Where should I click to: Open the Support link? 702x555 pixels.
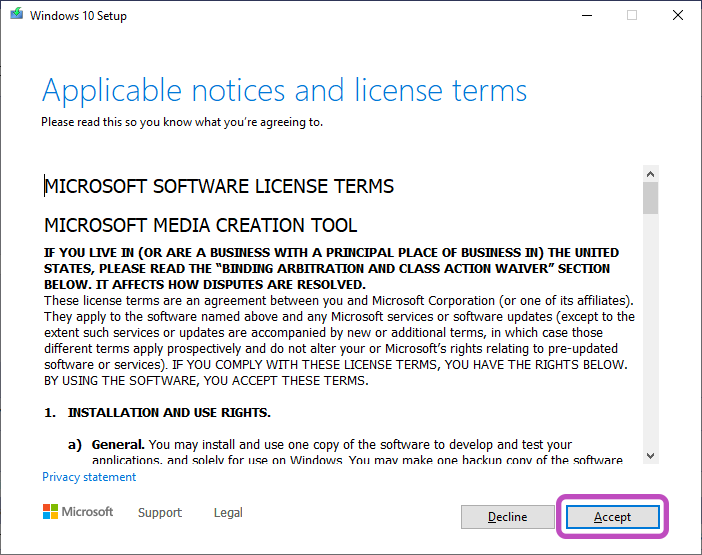(160, 512)
